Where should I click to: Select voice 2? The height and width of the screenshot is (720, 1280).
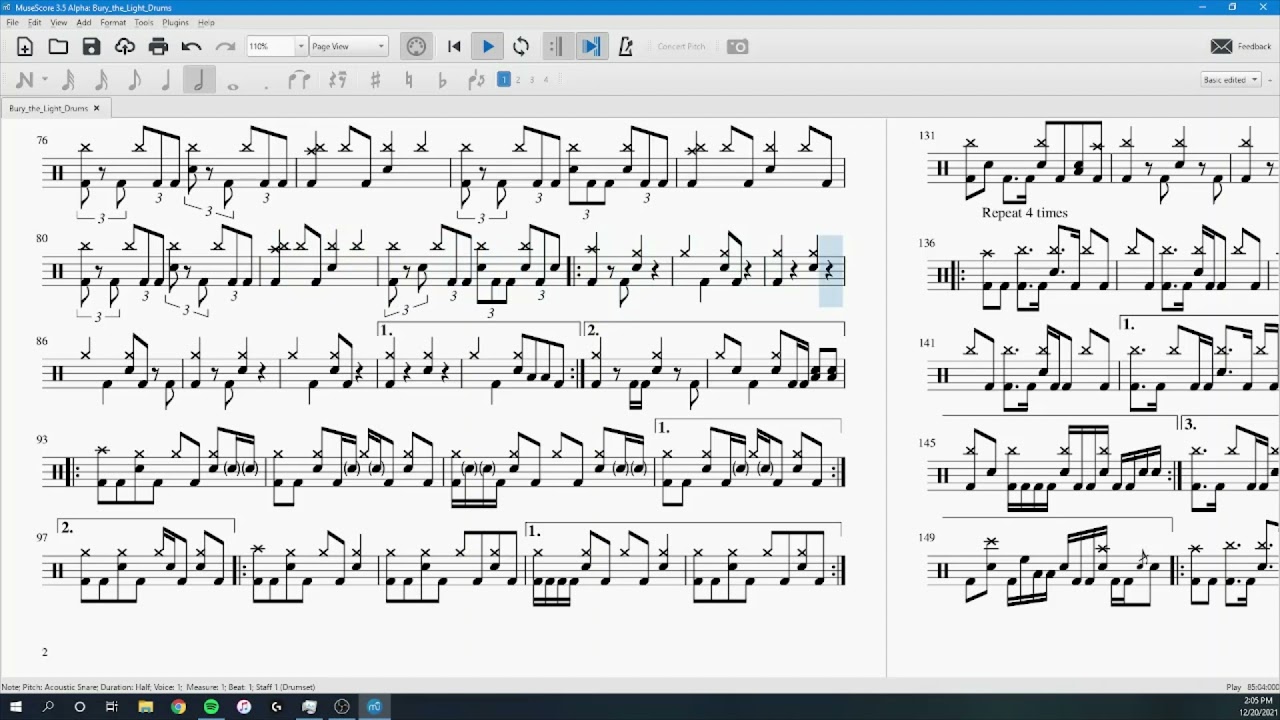tap(518, 80)
